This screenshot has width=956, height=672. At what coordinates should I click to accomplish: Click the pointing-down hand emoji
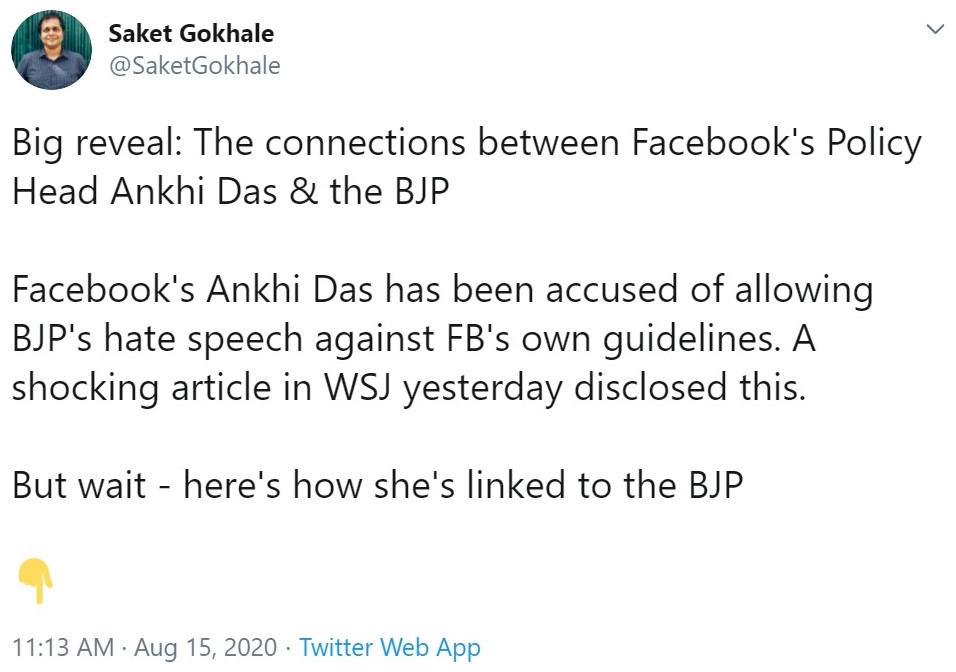(x=35, y=581)
